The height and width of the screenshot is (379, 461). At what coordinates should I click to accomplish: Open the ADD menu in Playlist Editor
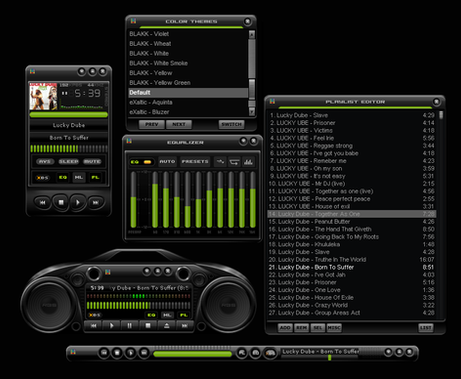(x=285, y=328)
